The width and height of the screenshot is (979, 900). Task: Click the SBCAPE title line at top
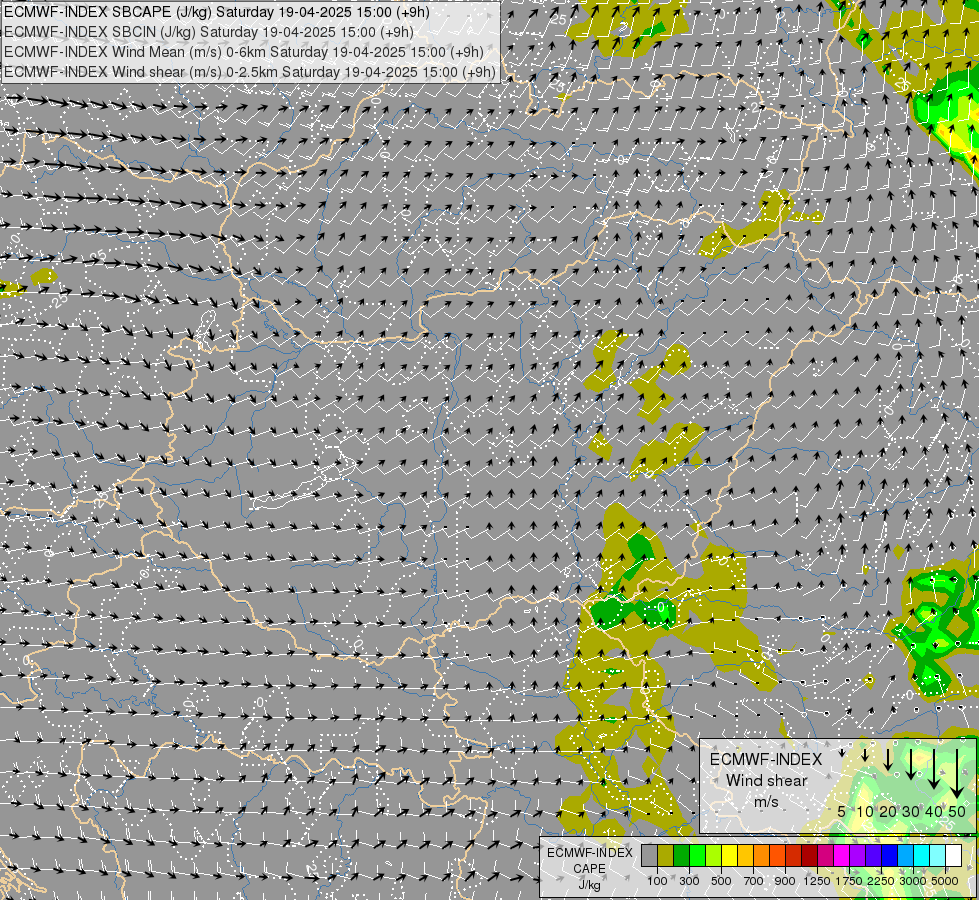tap(218, 12)
